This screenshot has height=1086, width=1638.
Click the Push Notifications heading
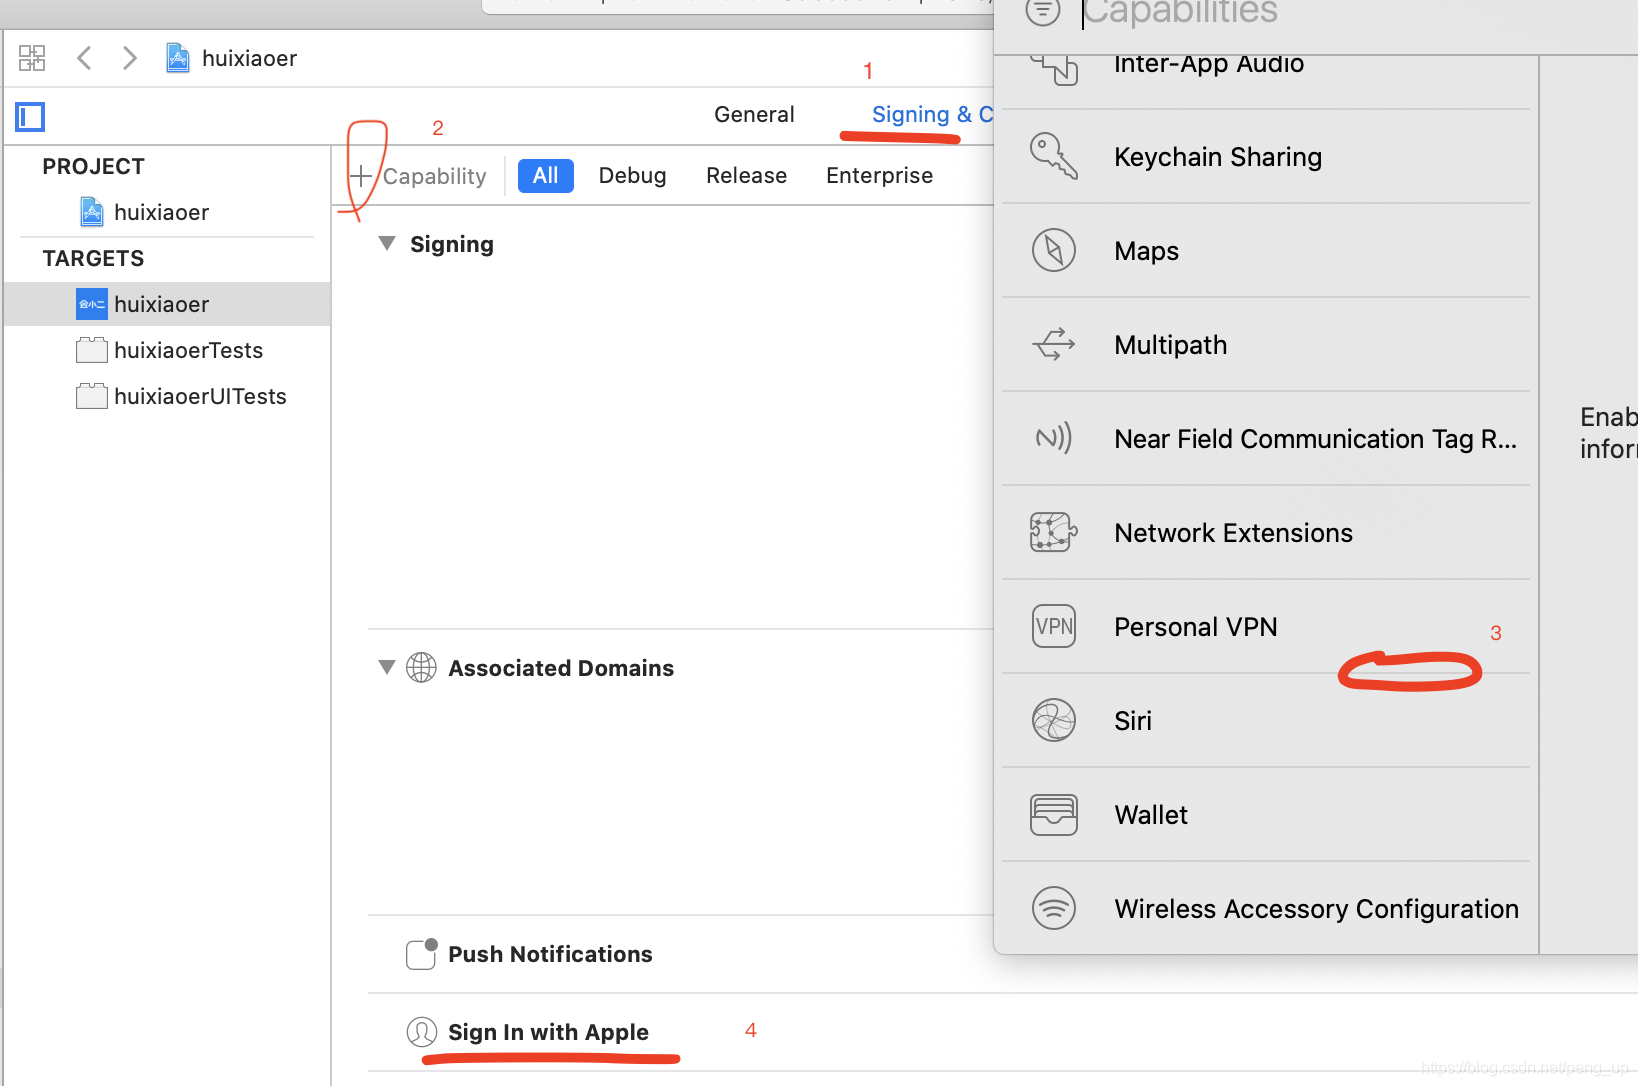pos(550,954)
